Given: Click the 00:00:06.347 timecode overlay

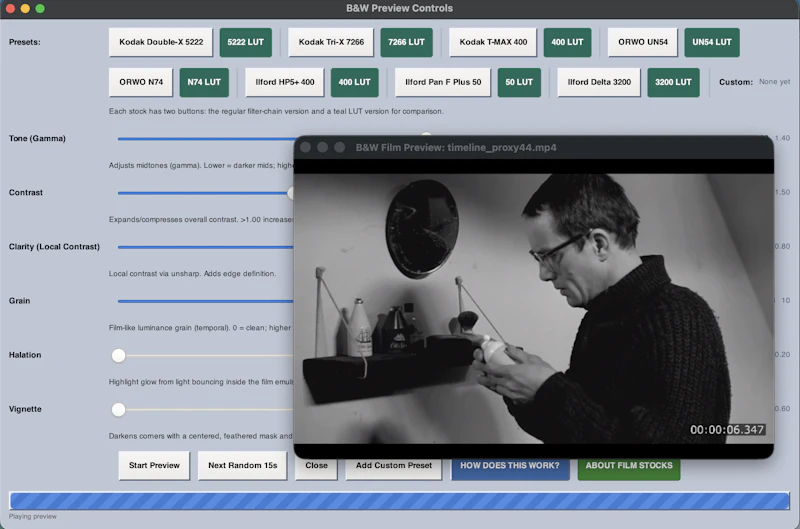Looking at the screenshot, I should 727,430.
